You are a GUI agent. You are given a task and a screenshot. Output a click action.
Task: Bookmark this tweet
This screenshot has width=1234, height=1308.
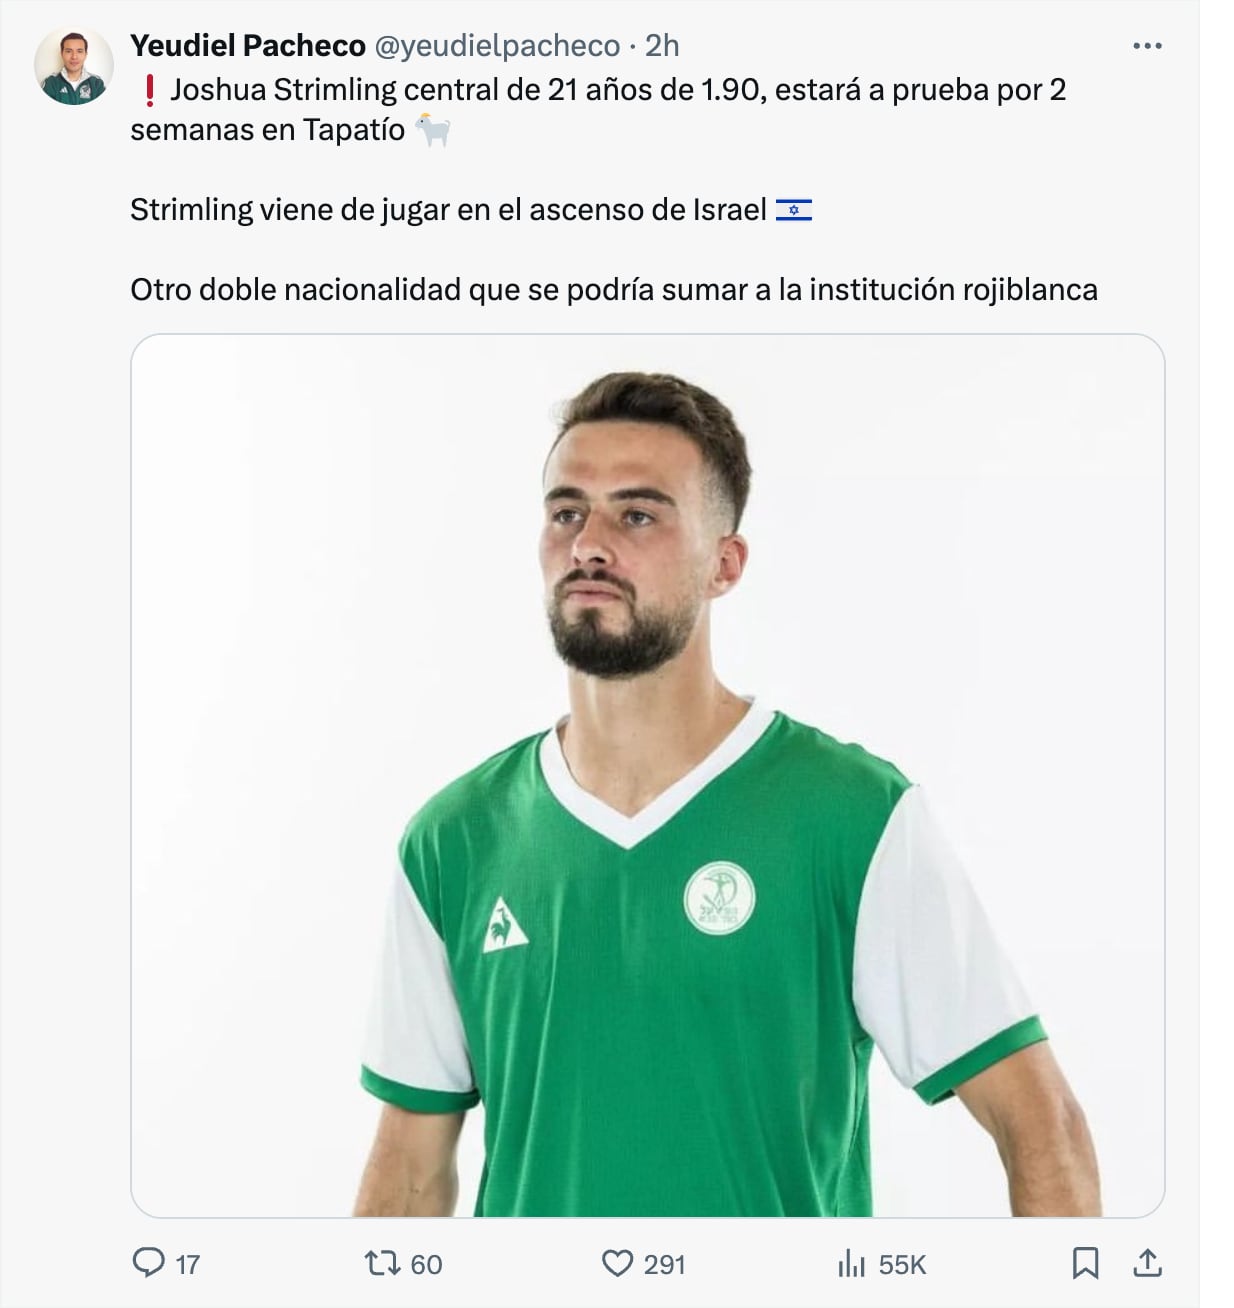coord(1085,1263)
